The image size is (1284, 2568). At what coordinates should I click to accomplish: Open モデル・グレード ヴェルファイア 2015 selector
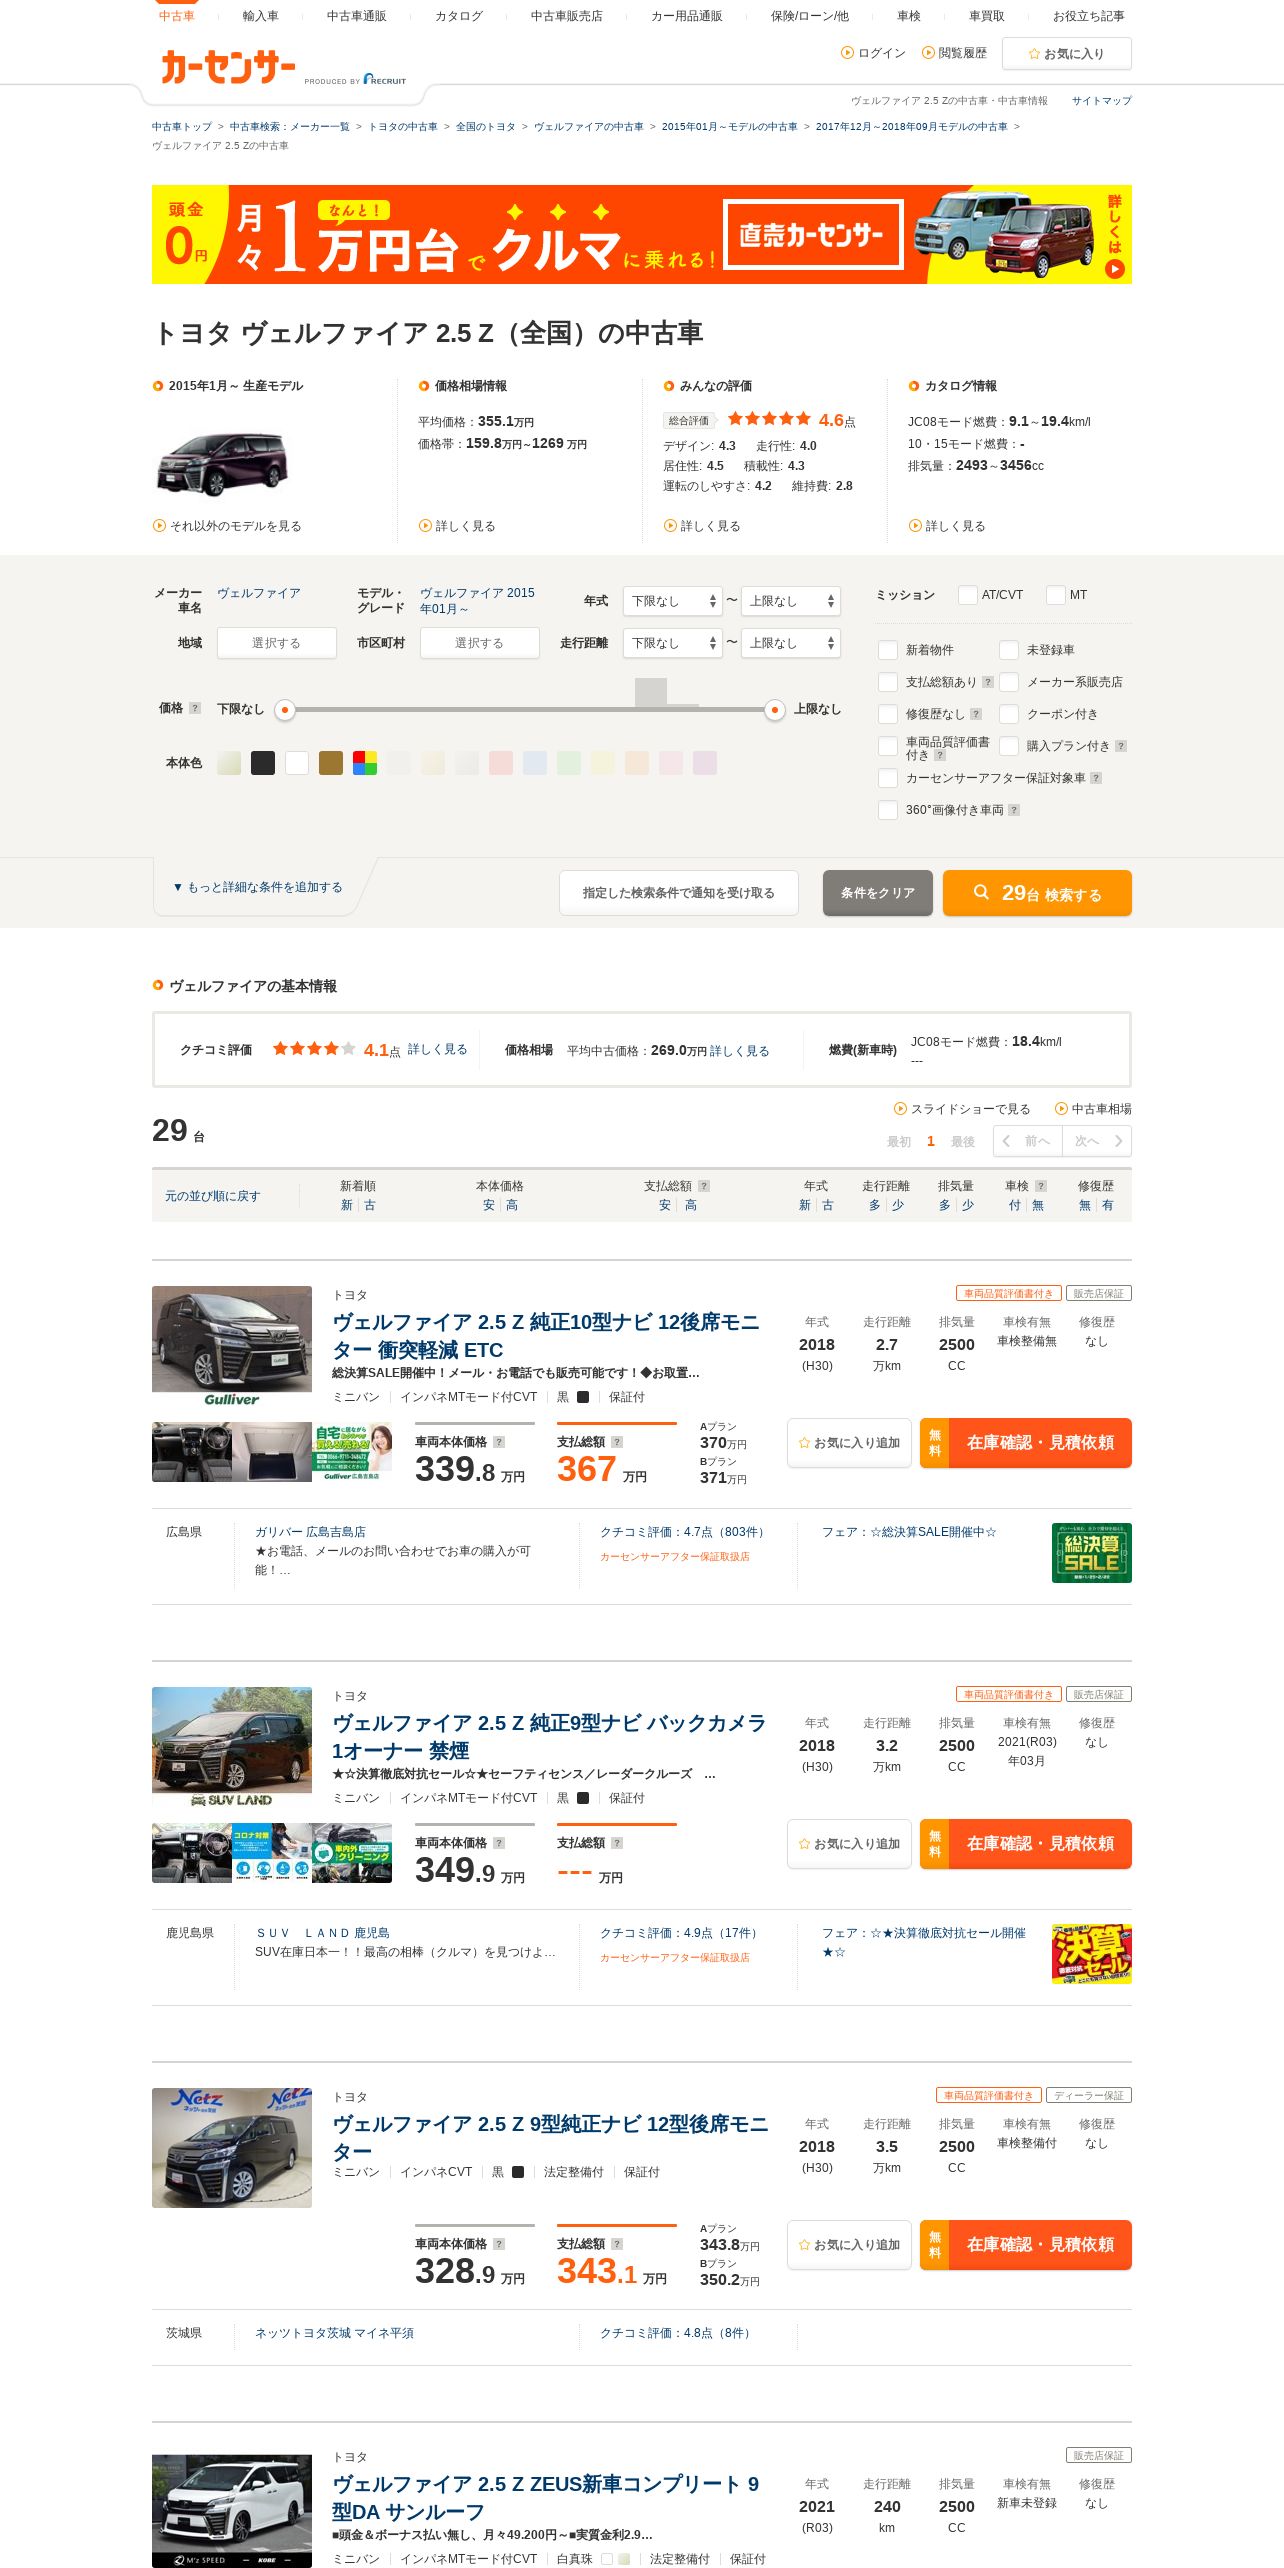tap(477, 600)
